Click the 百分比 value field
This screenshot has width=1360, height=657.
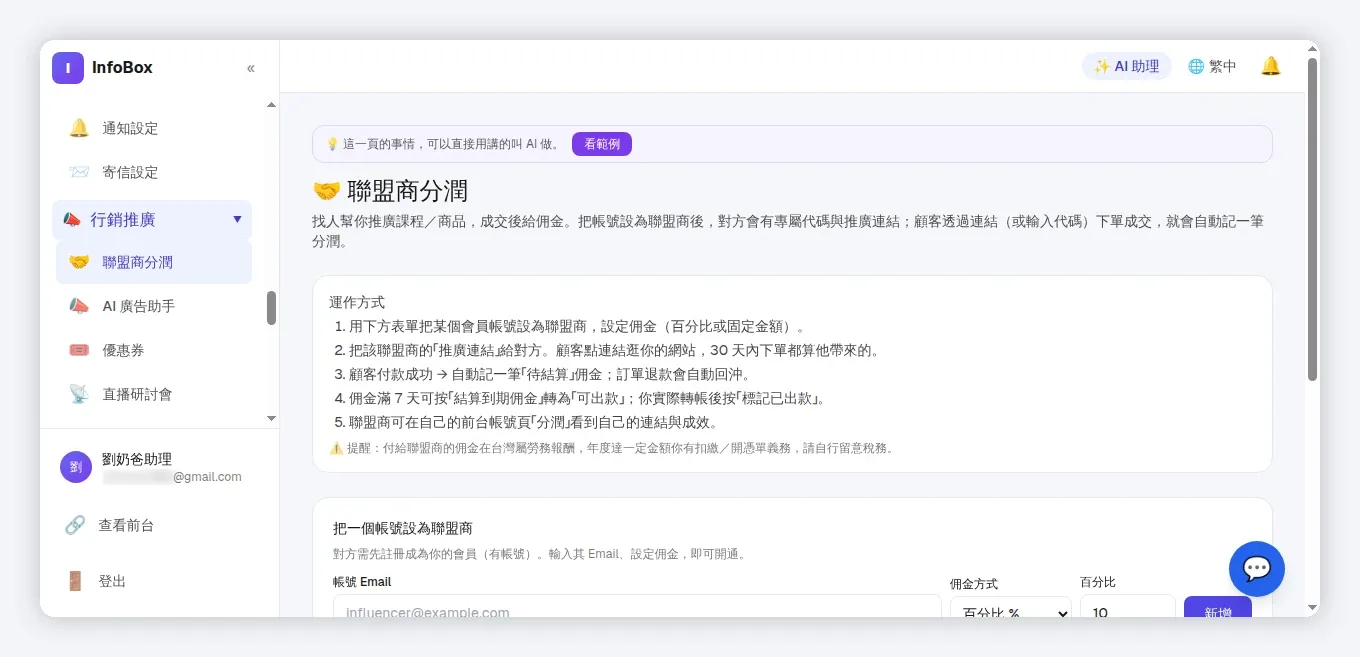[x=1128, y=607]
